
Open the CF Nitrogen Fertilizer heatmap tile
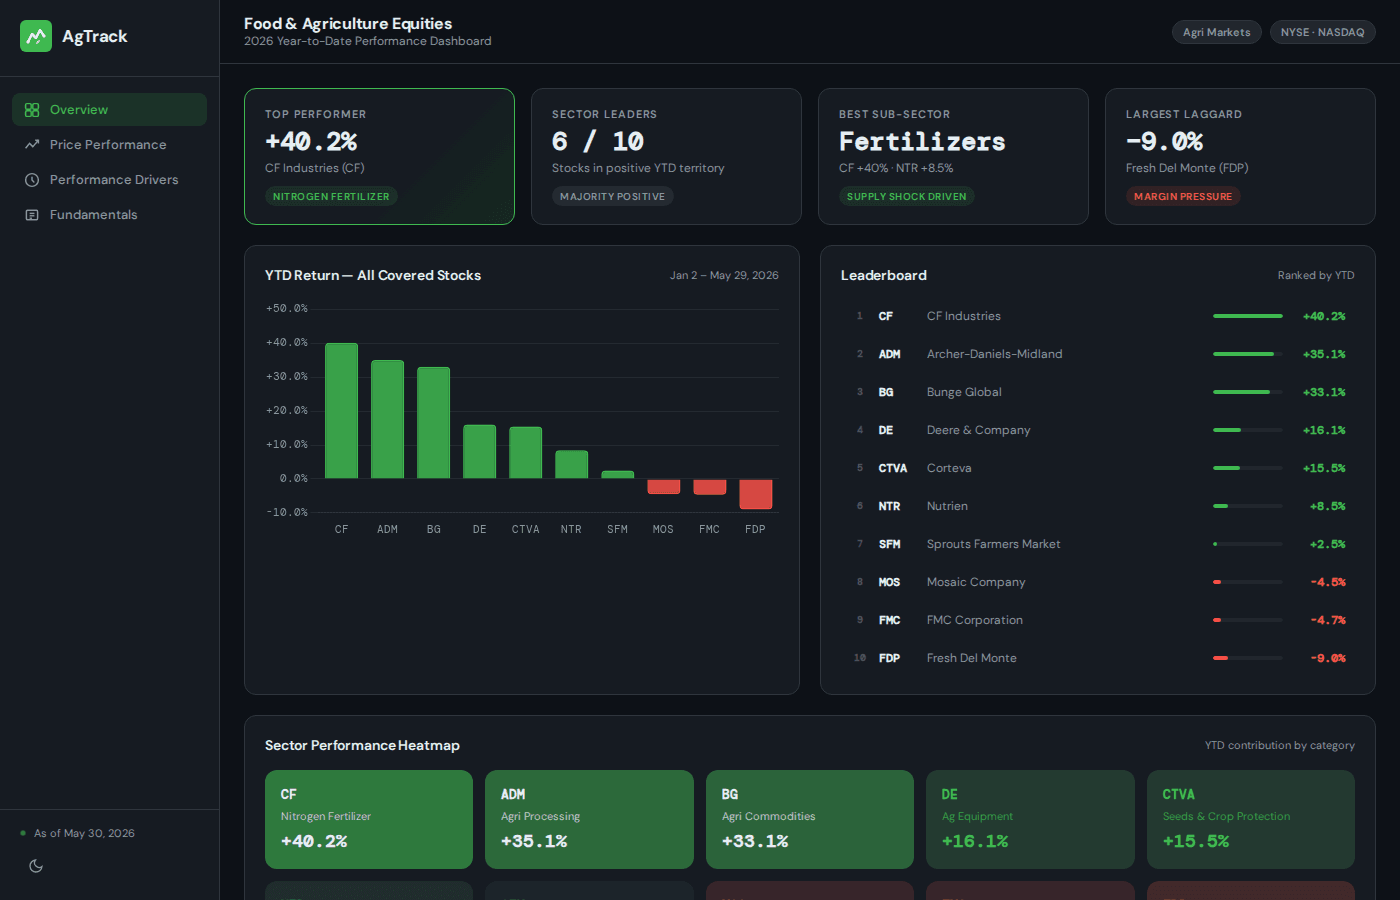pos(369,819)
